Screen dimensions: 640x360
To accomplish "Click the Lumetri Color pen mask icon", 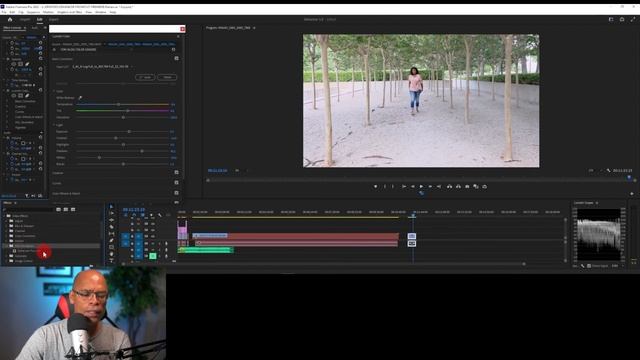I will coord(27,96).
